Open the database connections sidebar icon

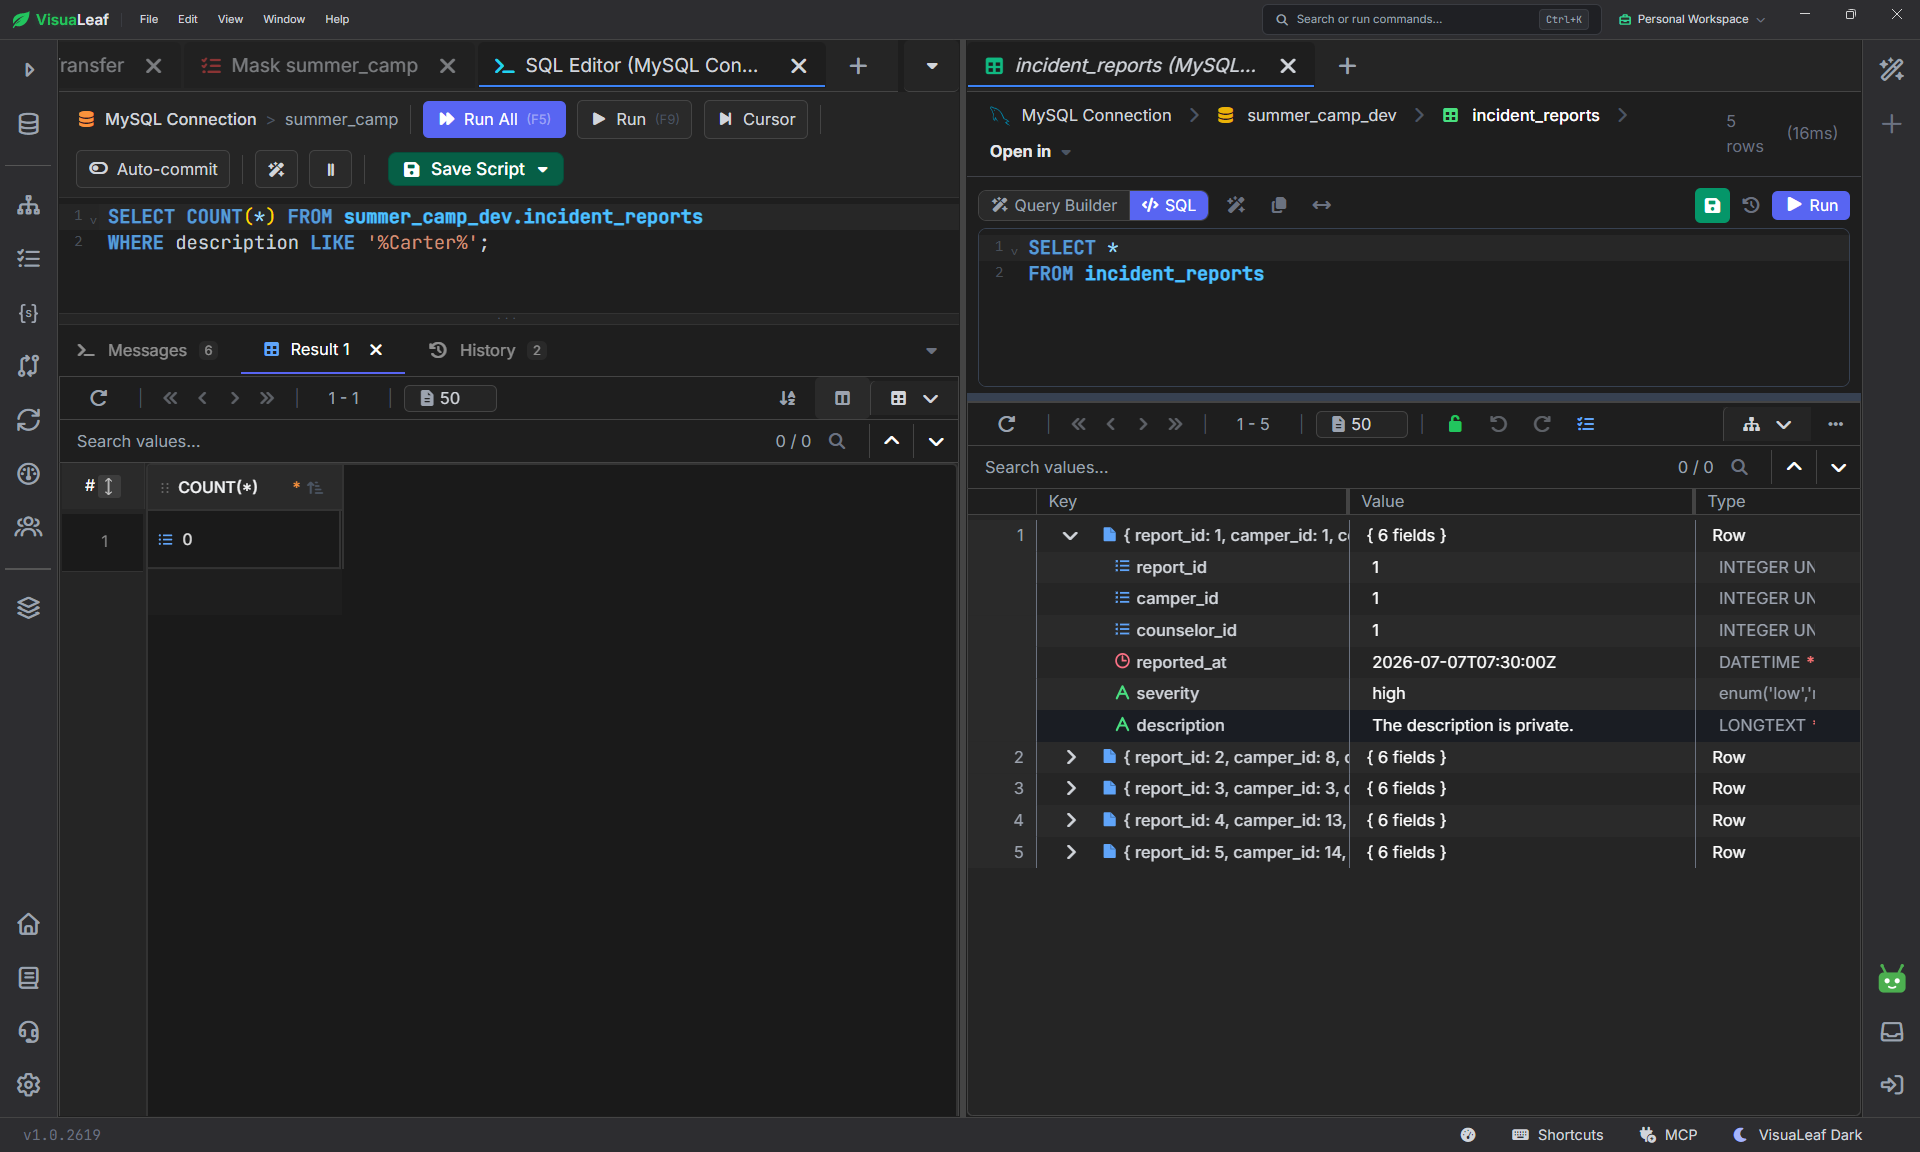coord(29,124)
